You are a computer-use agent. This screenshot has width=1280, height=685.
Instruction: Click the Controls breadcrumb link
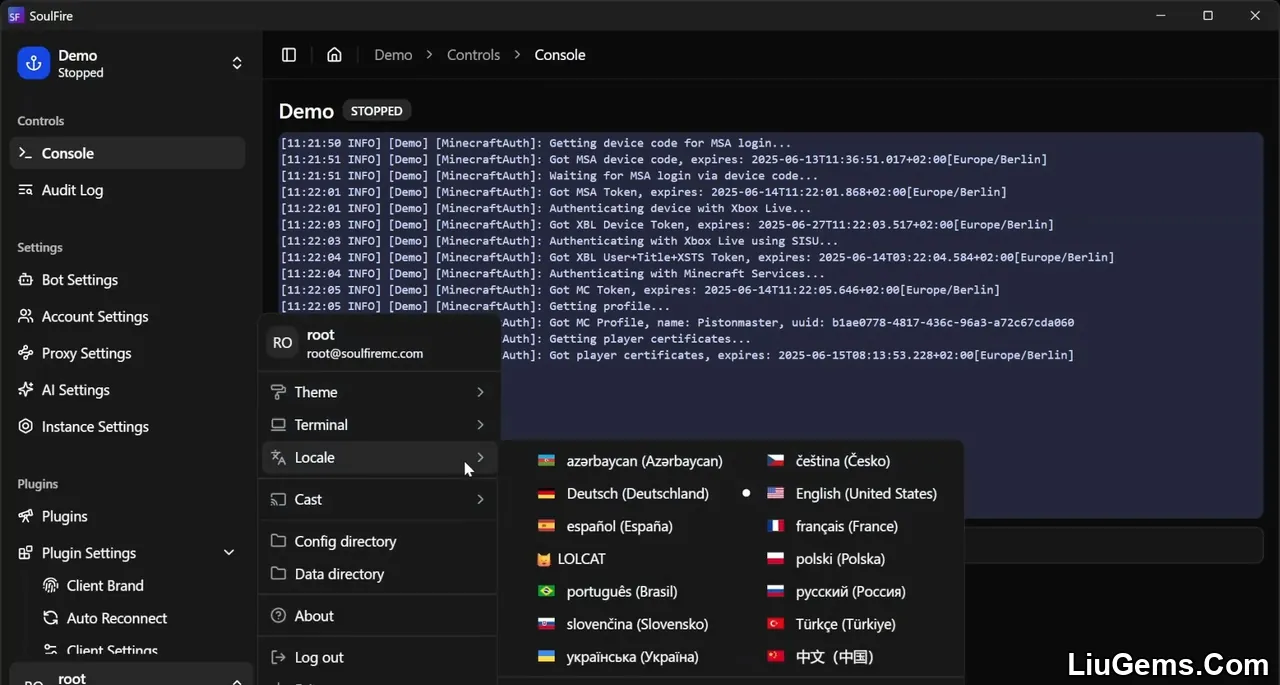473,55
